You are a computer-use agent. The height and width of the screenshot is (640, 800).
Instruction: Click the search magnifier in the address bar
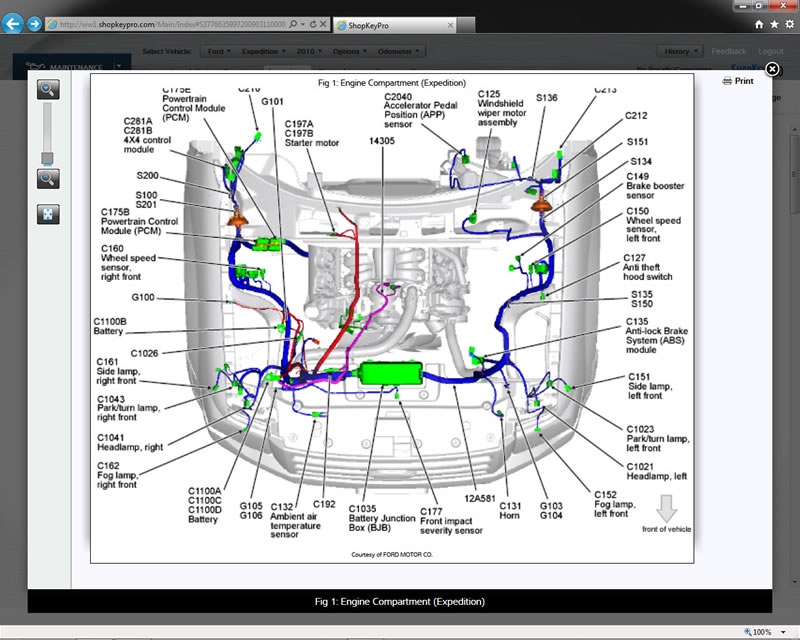tap(291, 23)
